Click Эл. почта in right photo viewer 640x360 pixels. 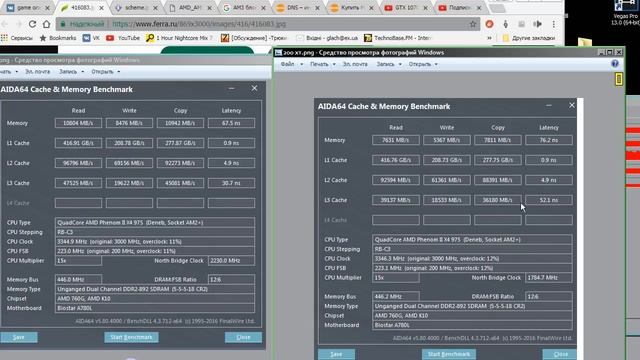(x=355, y=64)
